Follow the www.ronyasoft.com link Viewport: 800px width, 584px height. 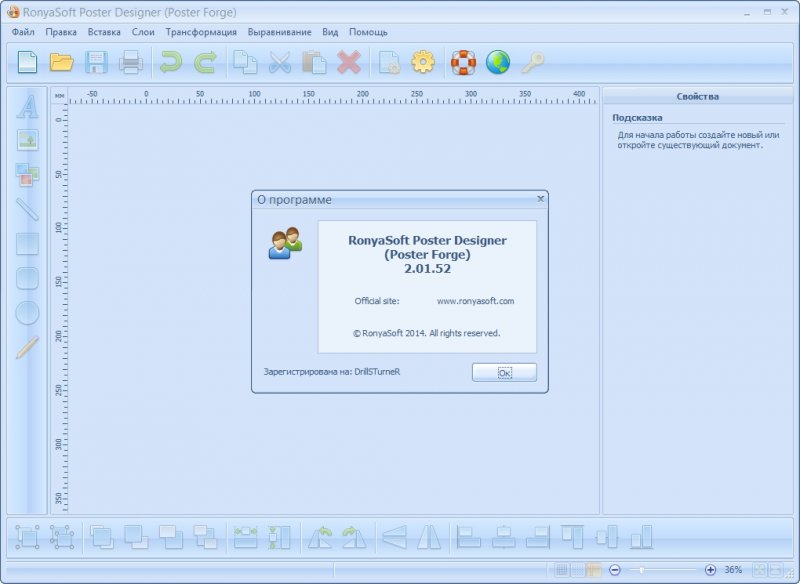pos(476,301)
